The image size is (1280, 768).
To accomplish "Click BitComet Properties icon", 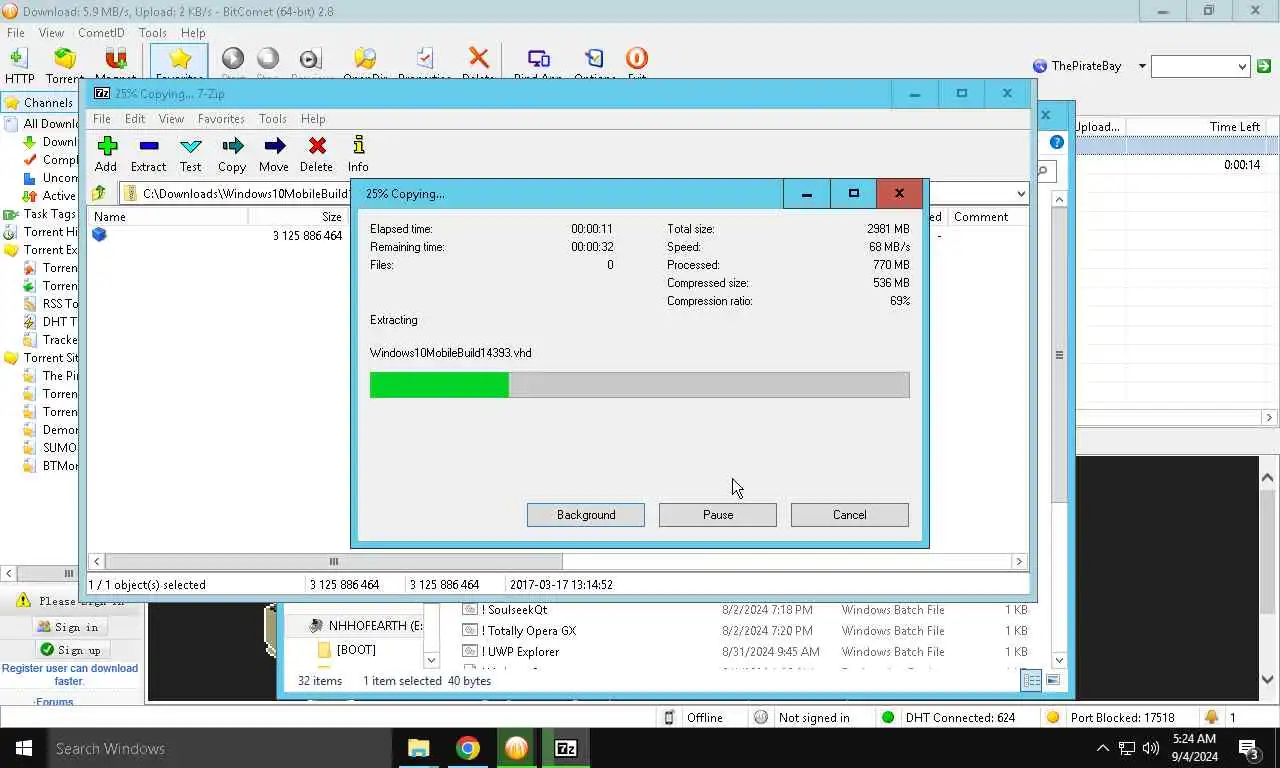I will [x=425, y=59].
